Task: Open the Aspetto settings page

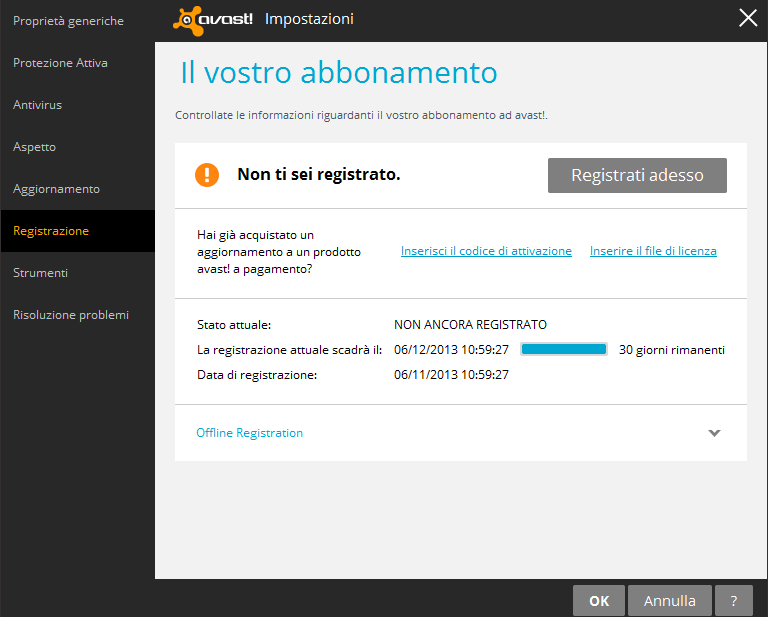Action: pos(34,147)
